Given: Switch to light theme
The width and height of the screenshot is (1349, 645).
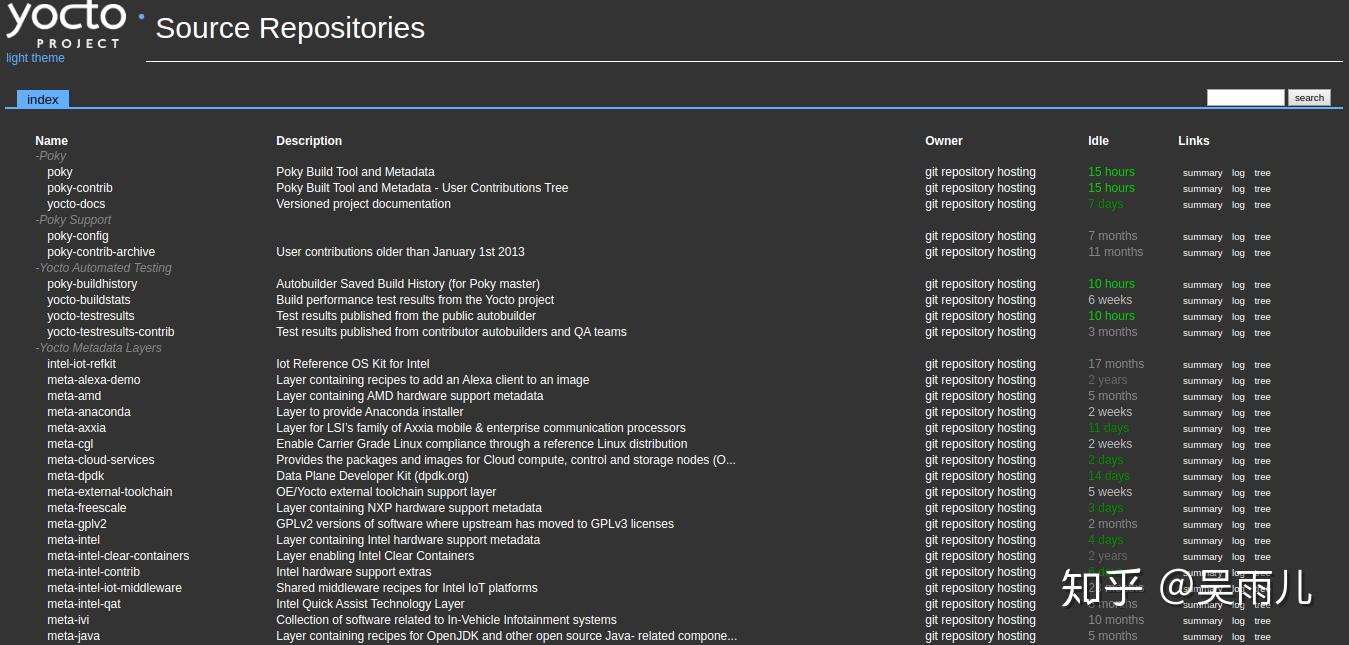Looking at the screenshot, I should pyautogui.click(x=35, y=58).
